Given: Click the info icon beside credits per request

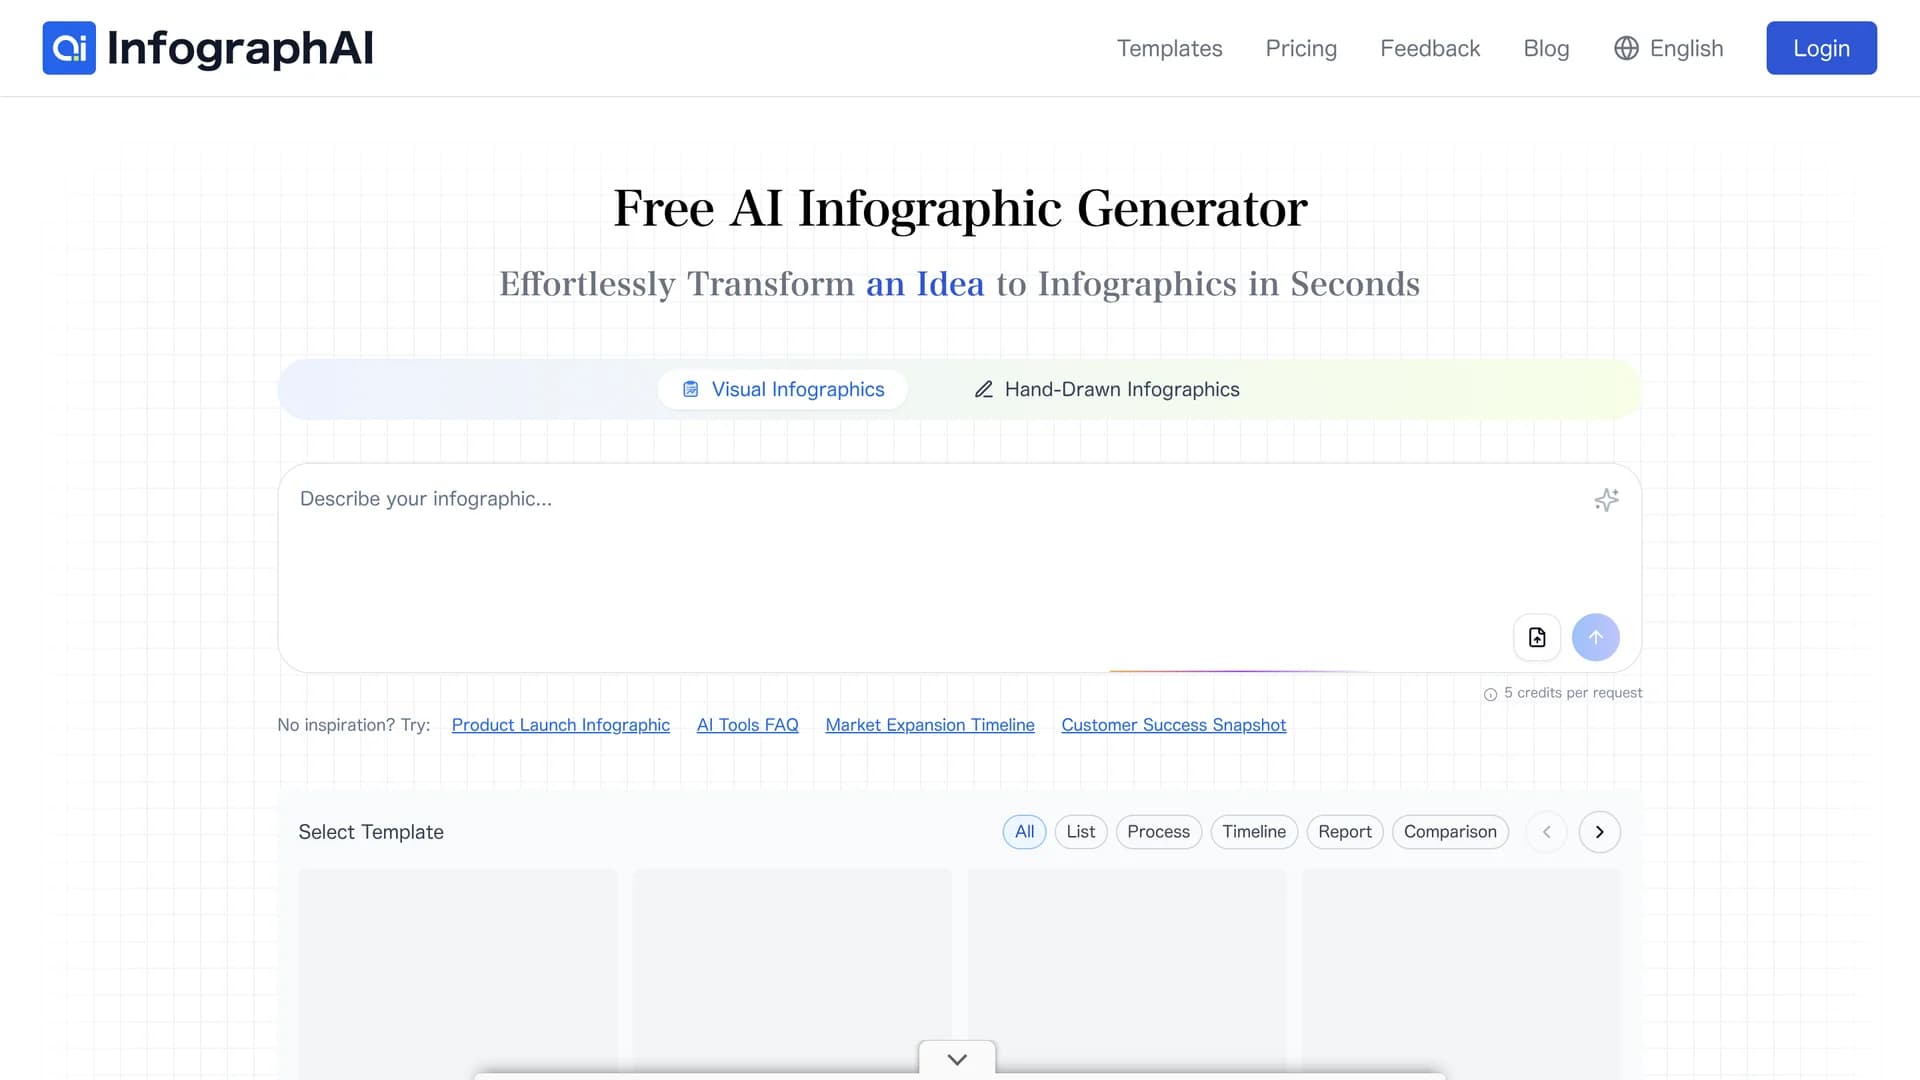Looking at the screenshot, I should (x=1490, y=694).
